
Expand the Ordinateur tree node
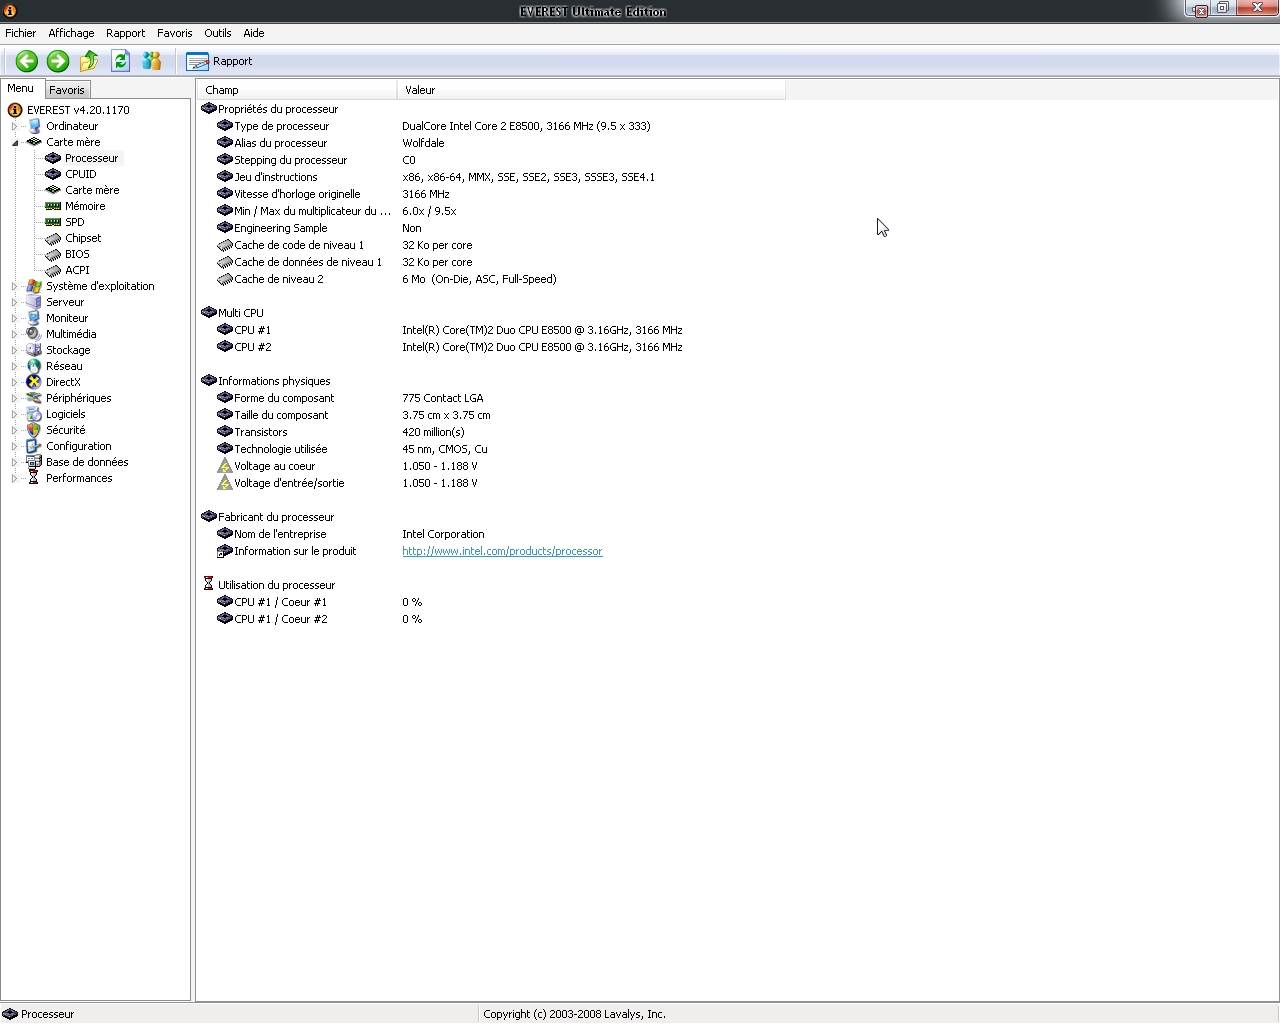15,126
